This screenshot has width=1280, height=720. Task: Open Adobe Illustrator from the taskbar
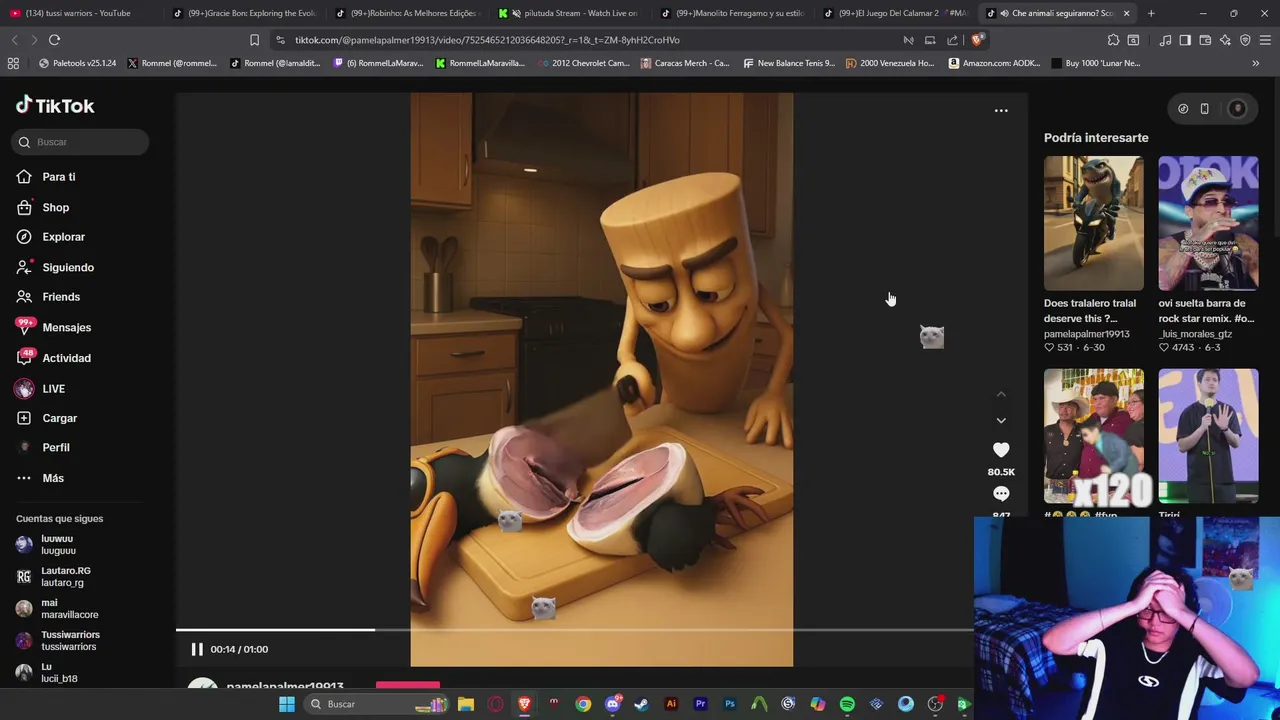point(671,704)
